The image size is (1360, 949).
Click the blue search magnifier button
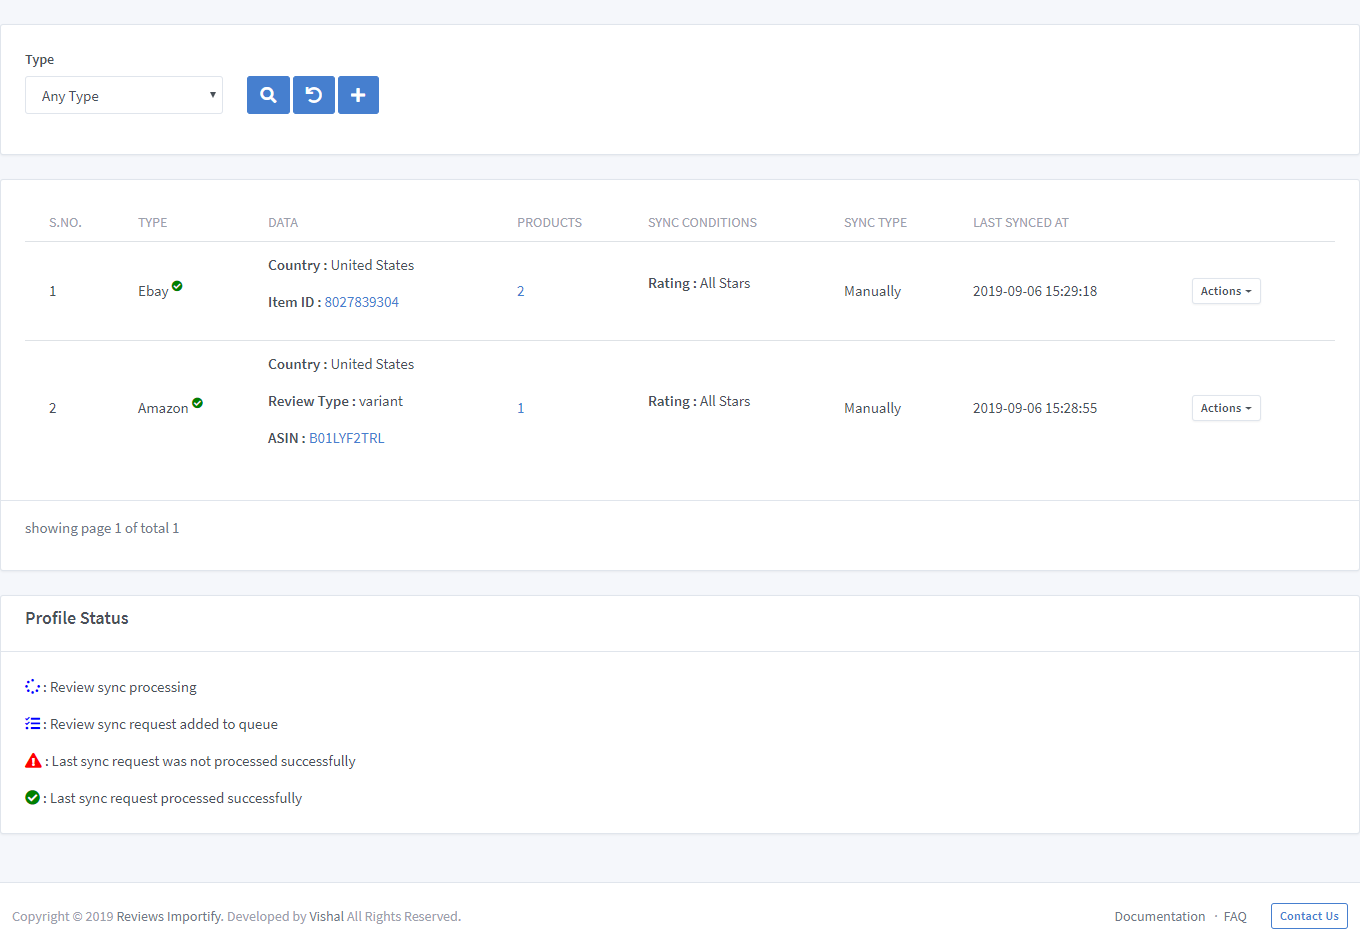pyautogui.click(x=268, y=95)
